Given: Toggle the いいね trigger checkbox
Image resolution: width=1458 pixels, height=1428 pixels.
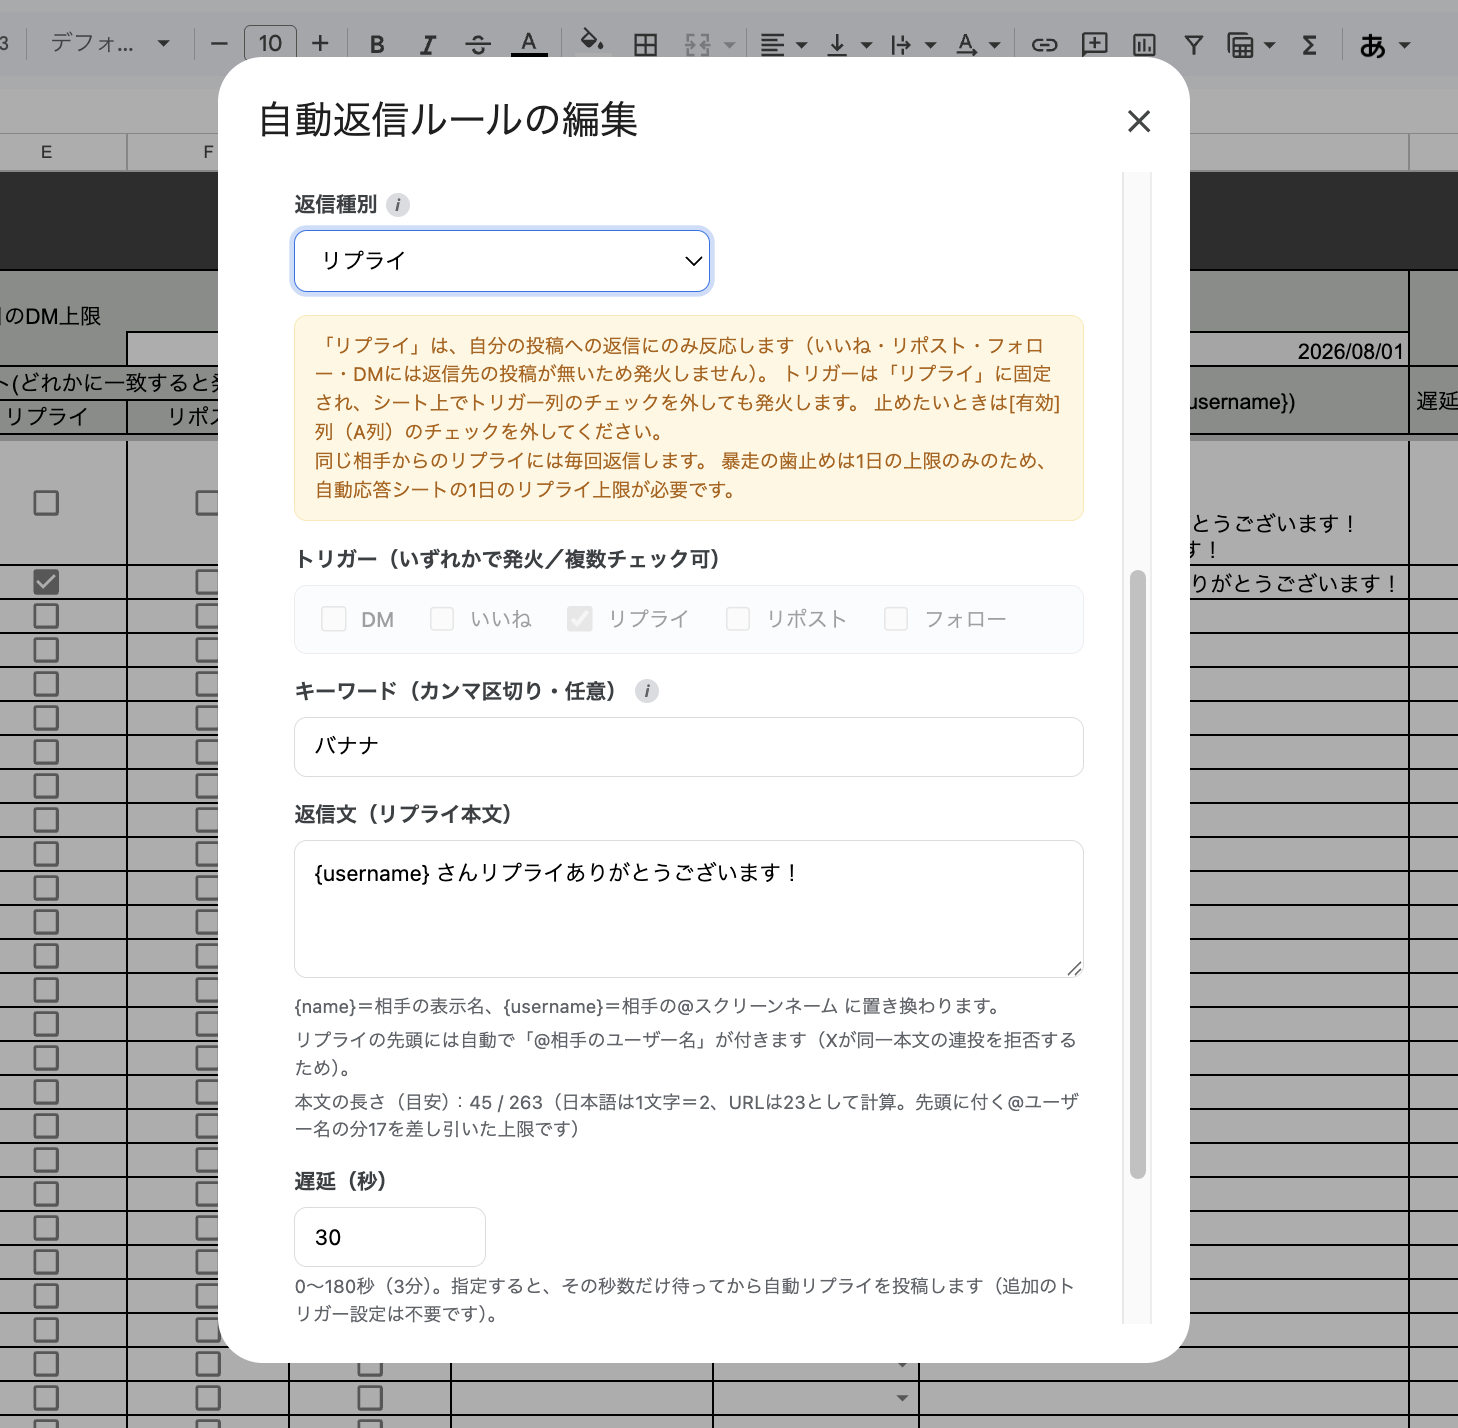Looking at the screenshot, I should 442,619.
